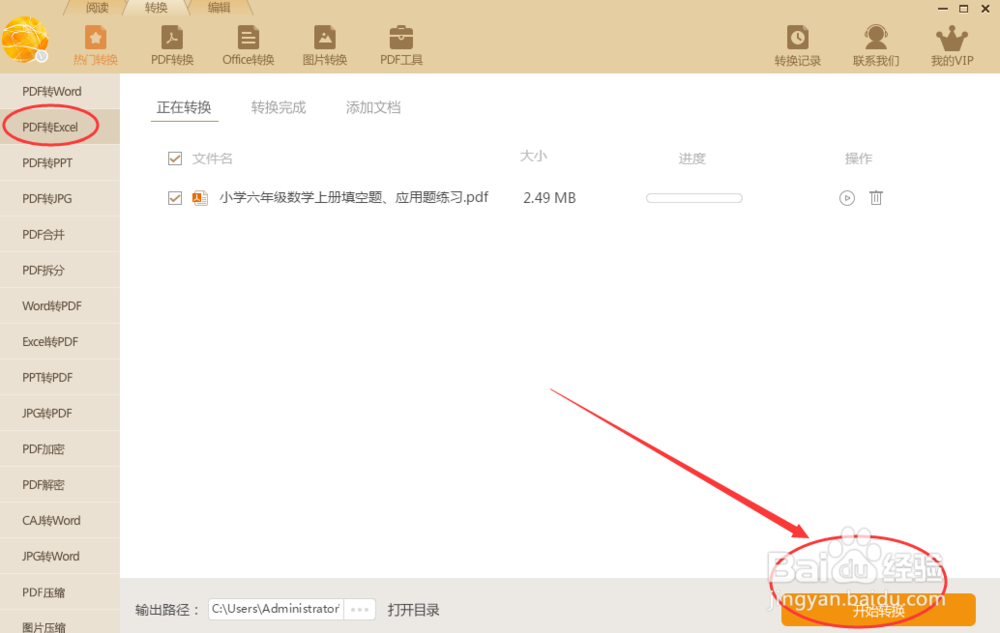Choose CAJ转Word in the sidebar
This screenshot has height=633, width=1000.
click(60, 520)
